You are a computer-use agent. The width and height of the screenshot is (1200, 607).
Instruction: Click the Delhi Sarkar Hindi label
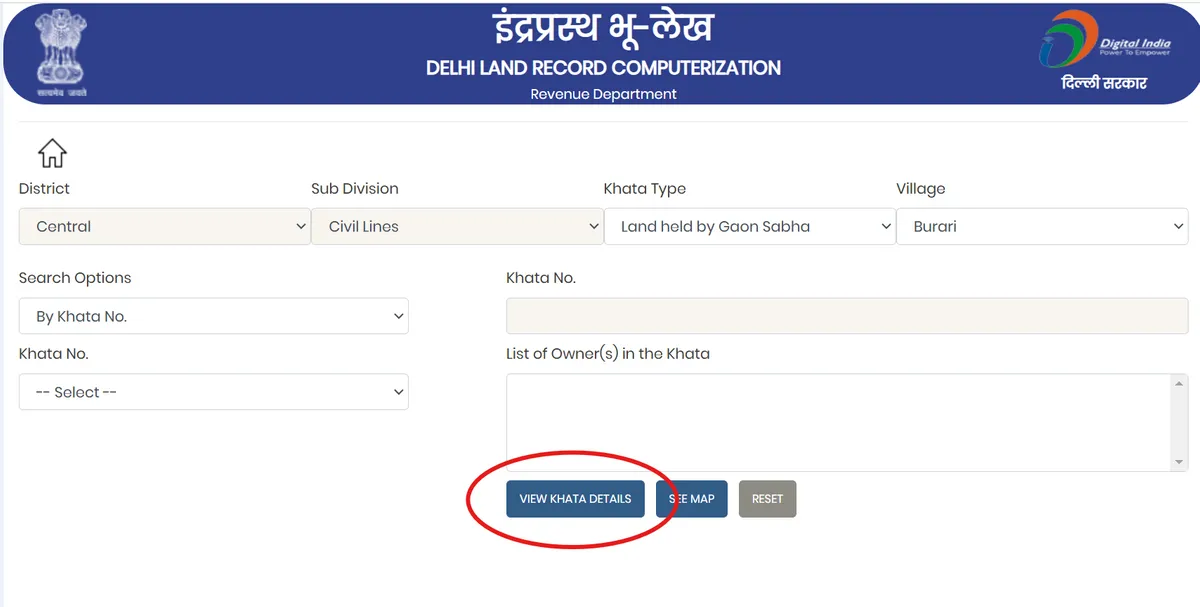(x=1104, y=83)
